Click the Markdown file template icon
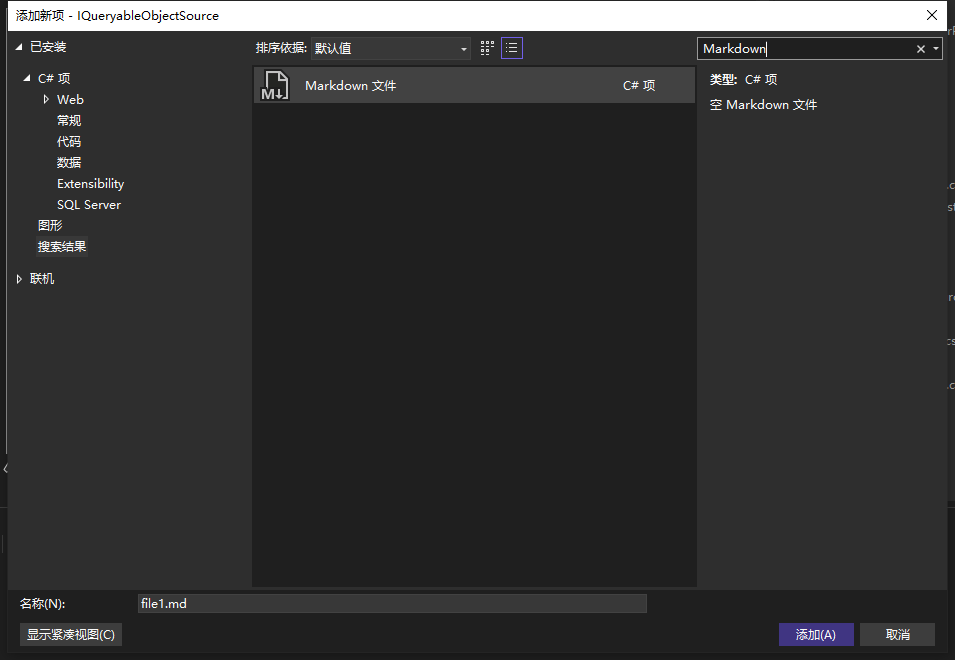Screen dimensions: 955x660 click(275, 86)
